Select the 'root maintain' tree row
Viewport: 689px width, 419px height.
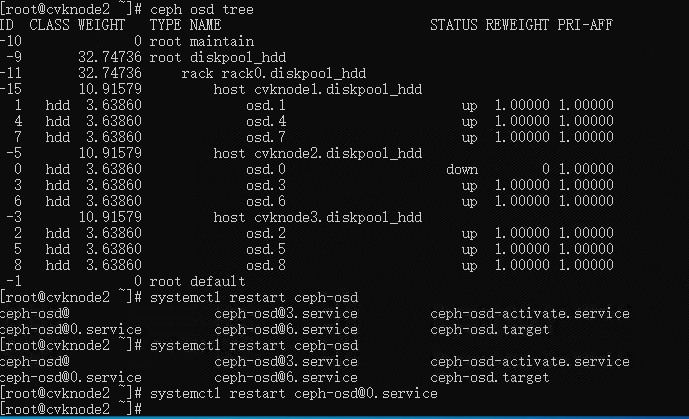[x=201, y=42]
